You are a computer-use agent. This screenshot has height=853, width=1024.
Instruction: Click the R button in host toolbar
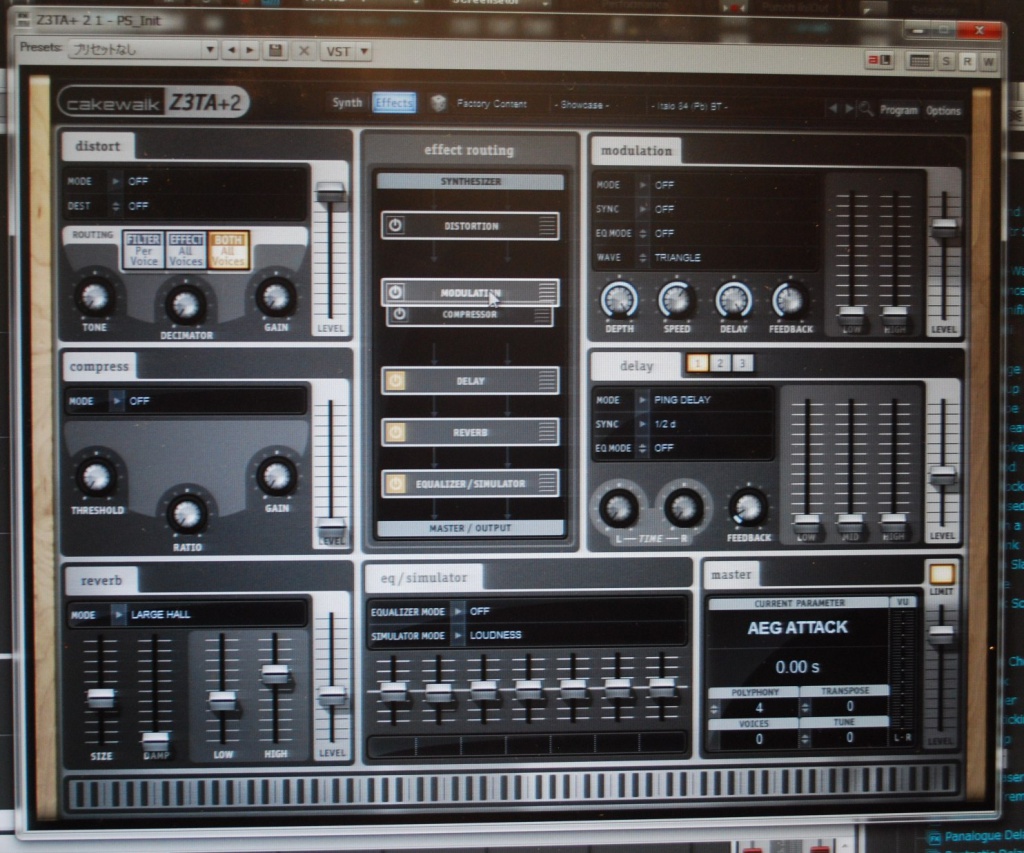[x=967, y=61]
